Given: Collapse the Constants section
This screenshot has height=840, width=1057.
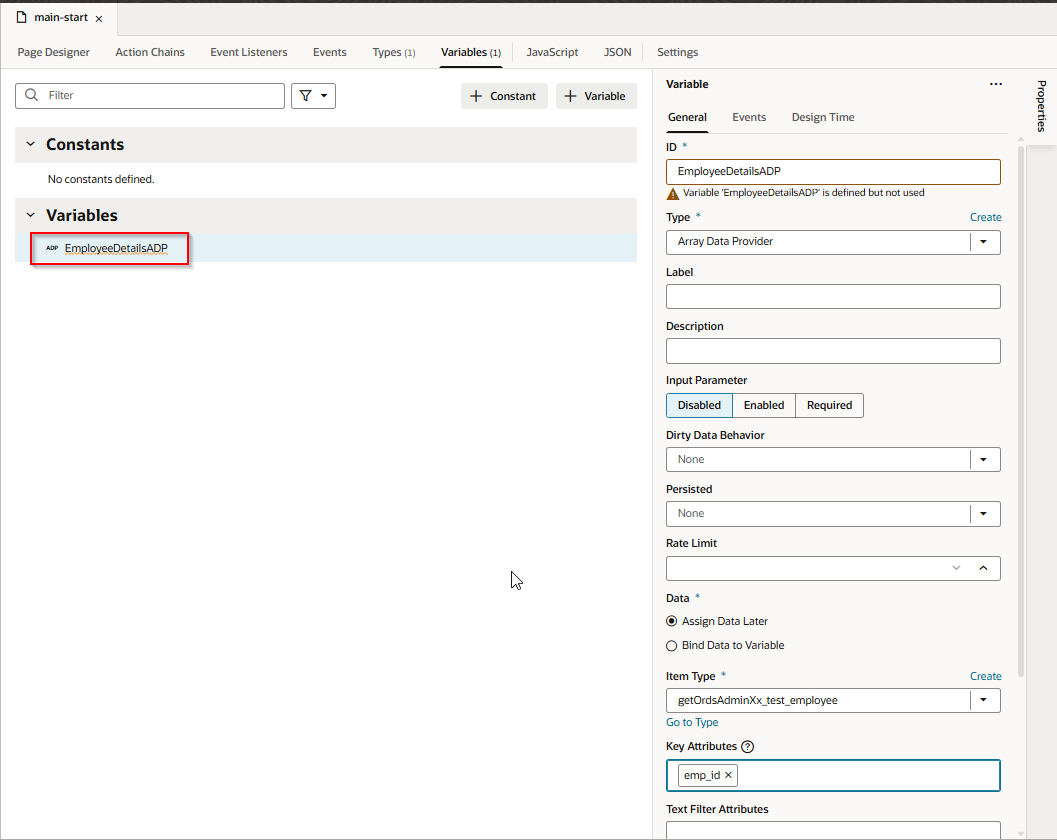Looking at the screenshot, I should [30, 145].
